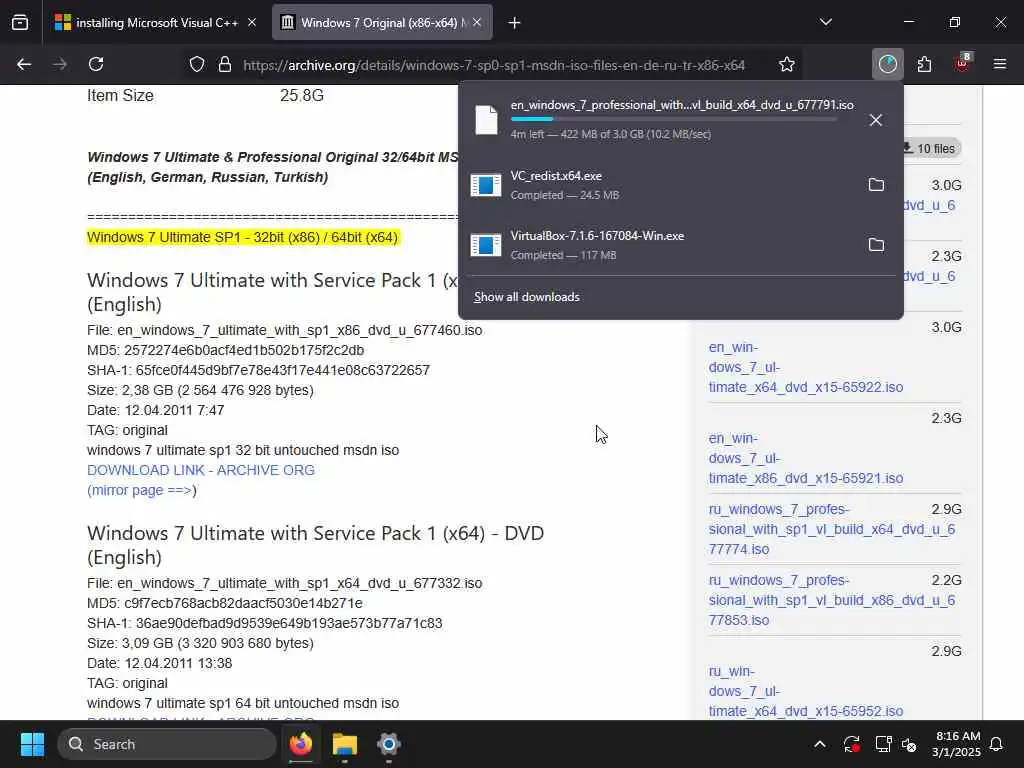This screenshot has height=768, width=1024.
Task: Open a new tab with the plus button
Action: 515,23
